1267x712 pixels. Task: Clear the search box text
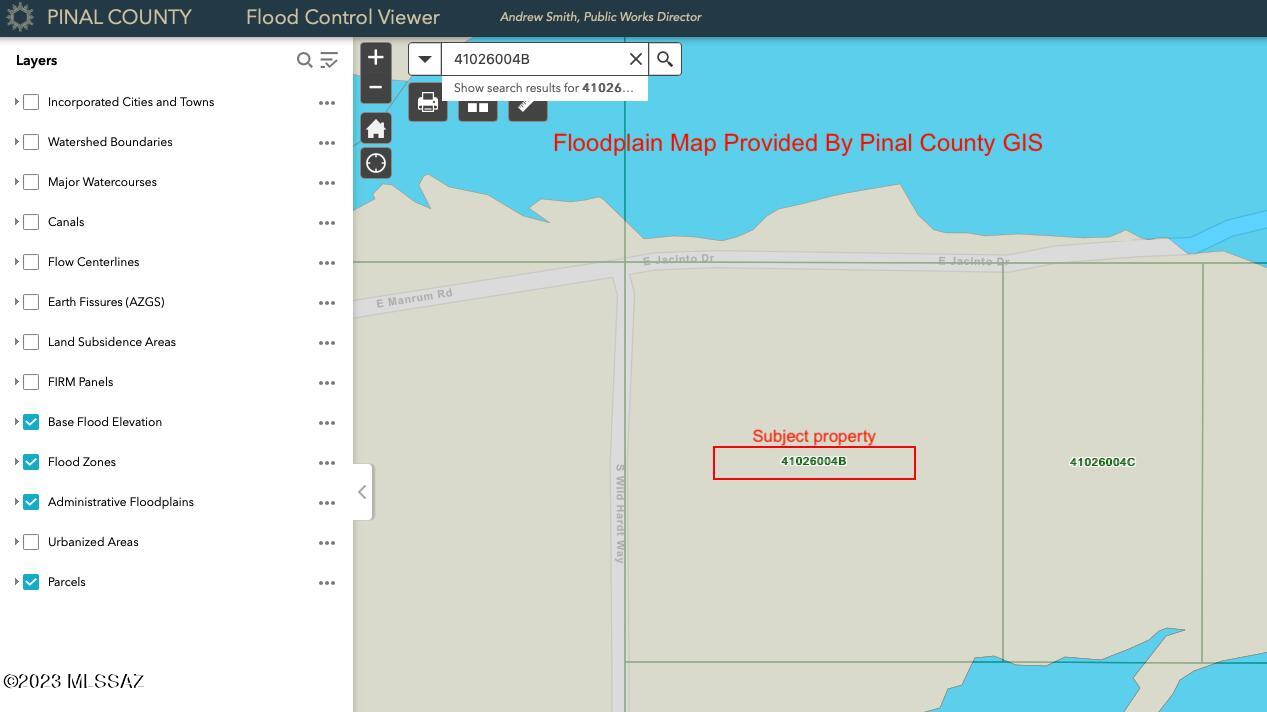635,59
